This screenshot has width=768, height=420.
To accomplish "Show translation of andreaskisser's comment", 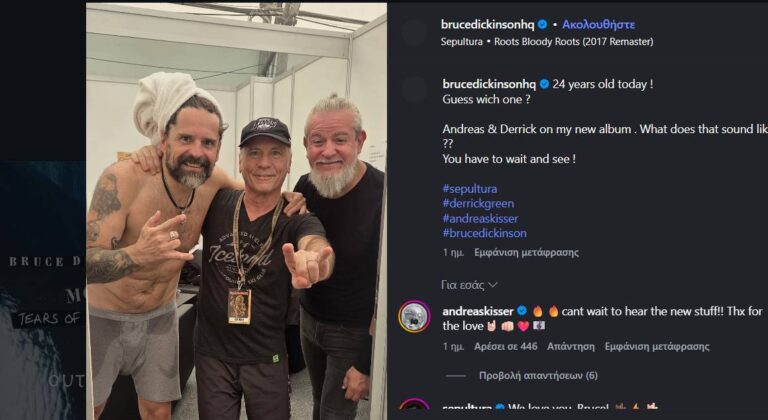I will point(657,346).
